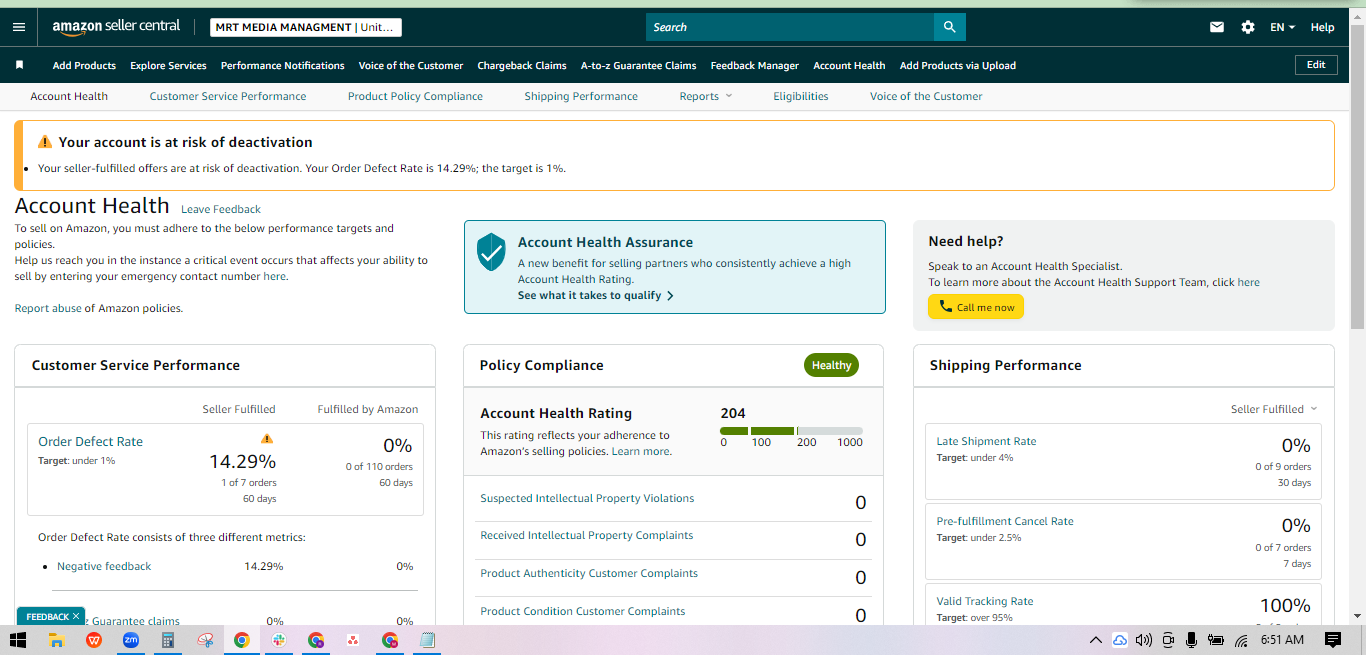Select the Eligibilities tab
The width and height of the screenshot is (1366, 655).
click(801, 96)
